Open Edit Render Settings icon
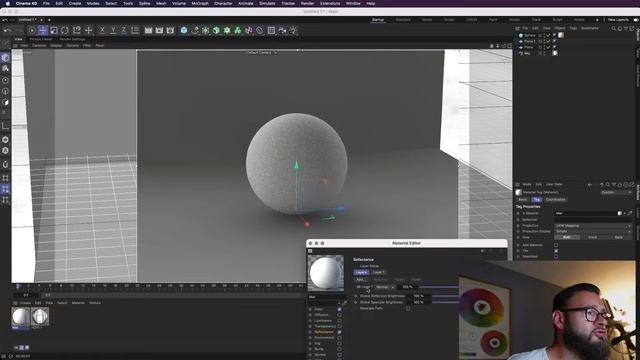This screenshot has height=360, width=640. pos(170,30)
